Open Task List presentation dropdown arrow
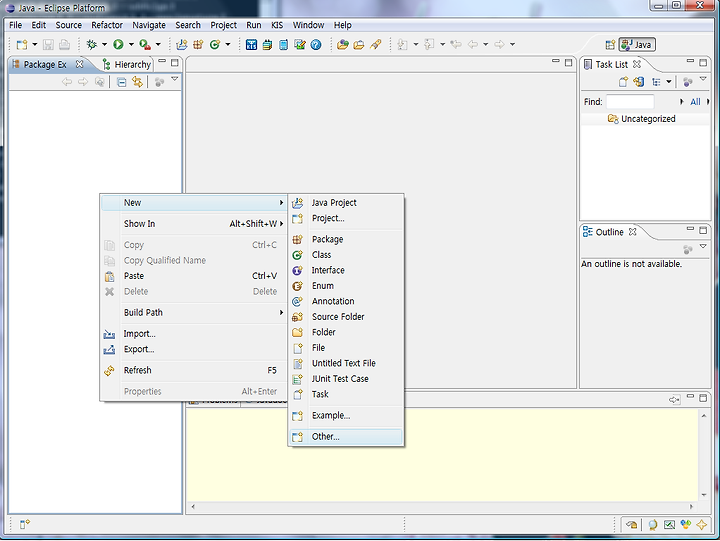 click(x=669, y=82)
